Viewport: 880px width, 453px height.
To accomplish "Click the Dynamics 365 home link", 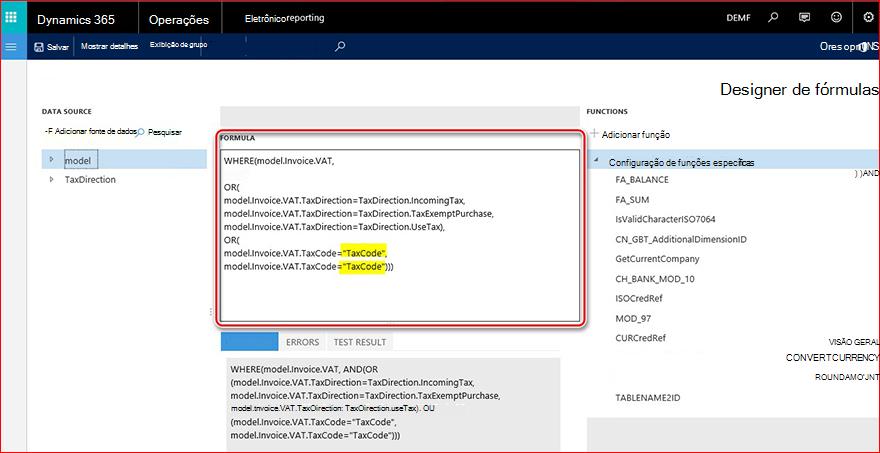I will (76, 20).
